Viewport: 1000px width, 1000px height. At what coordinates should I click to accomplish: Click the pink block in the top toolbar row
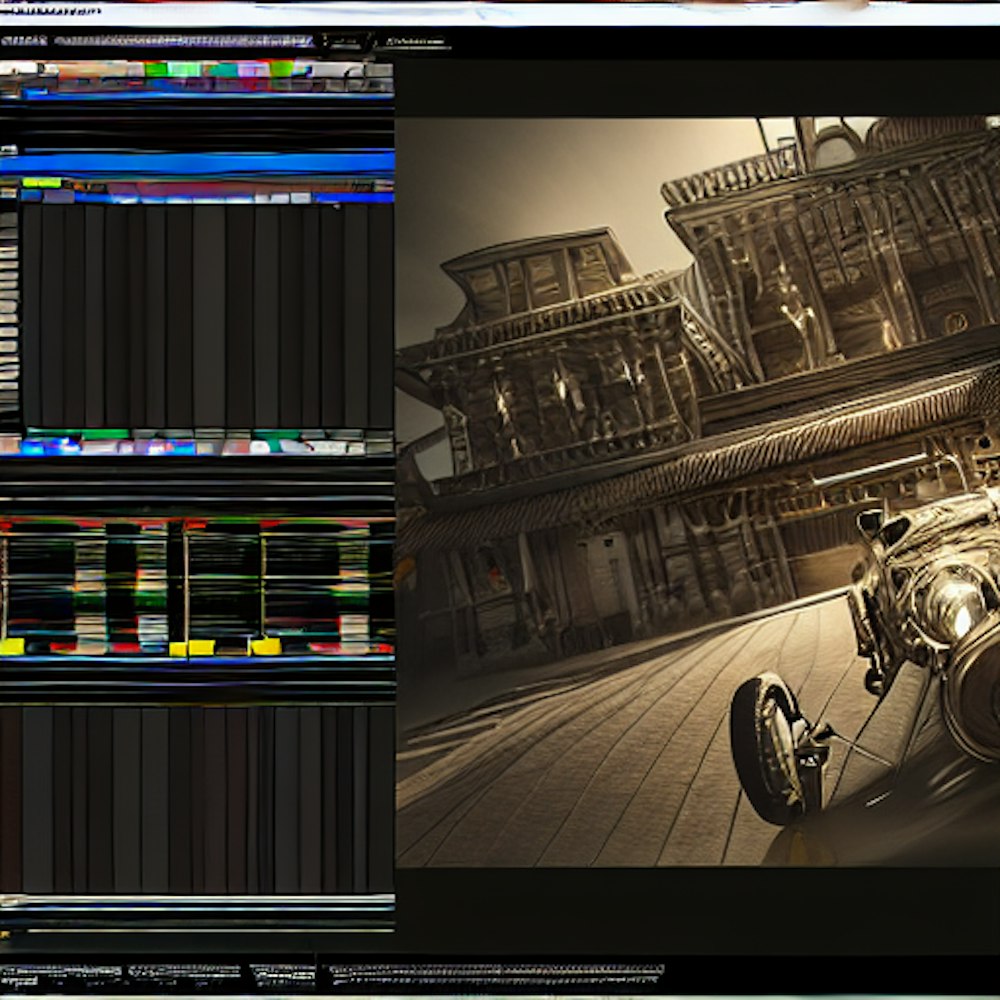(x=252, y=70)
